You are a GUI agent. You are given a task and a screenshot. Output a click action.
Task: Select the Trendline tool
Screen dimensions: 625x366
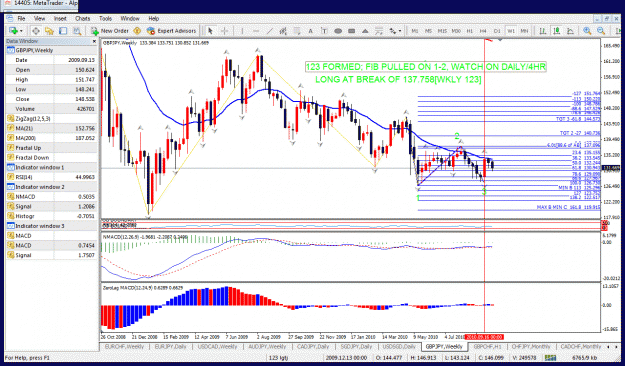point(269,31)
